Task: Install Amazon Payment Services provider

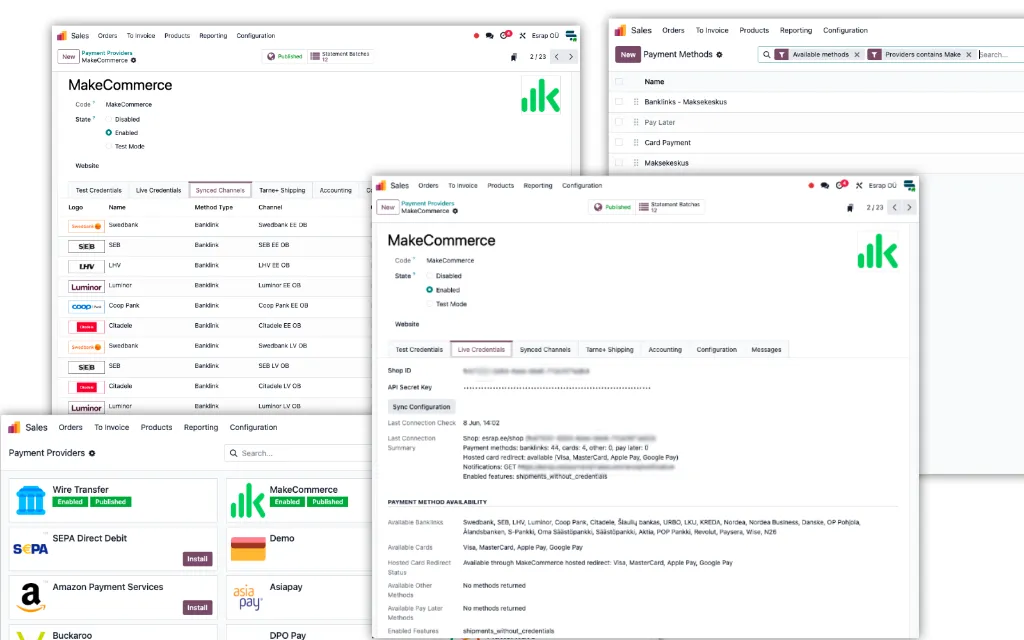Action: (x=197, y=607)
